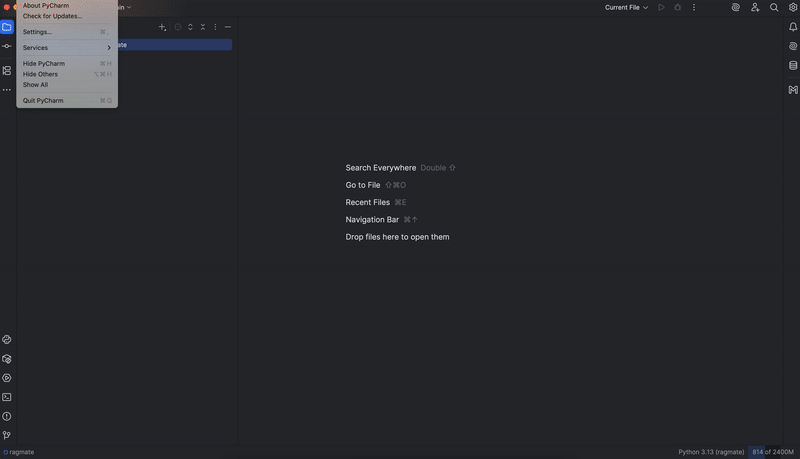The width and height of the screenshot is (800, 459).
Task: Click New File or Directory plus icon
Action: coord(162,27)
